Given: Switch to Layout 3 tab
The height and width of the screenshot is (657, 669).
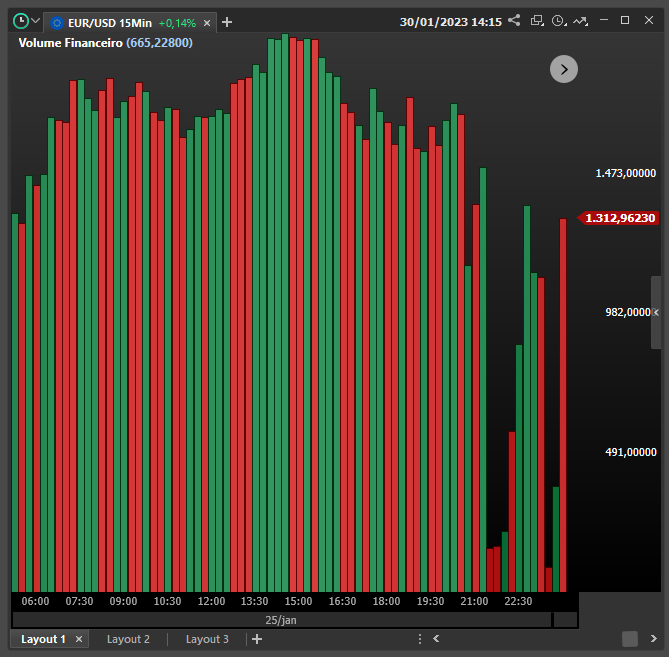Looking at the screenshot, I should pyautogui.click(x=207, y=639).
